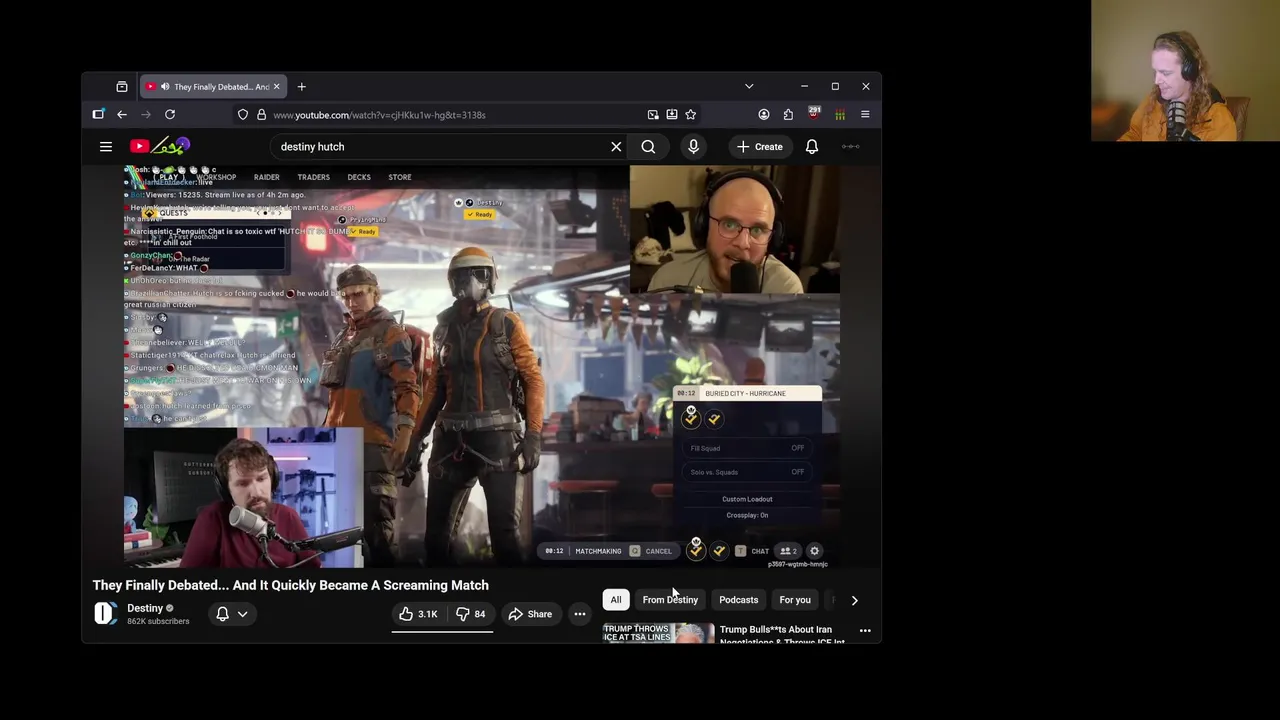Screen dimensions: 1280x720
Task: Reload the current page
Action: click(170, 115)
